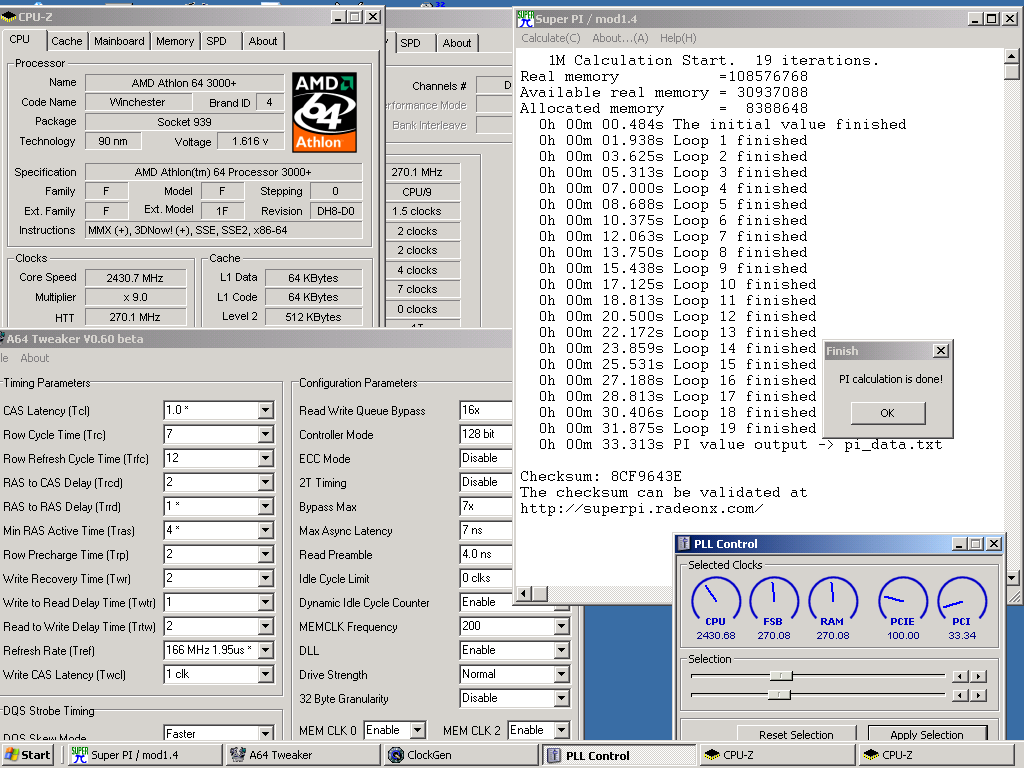Open the MEMCLK Frequency dropdown
The image size is (1024, 768).
tap(561, 626)
